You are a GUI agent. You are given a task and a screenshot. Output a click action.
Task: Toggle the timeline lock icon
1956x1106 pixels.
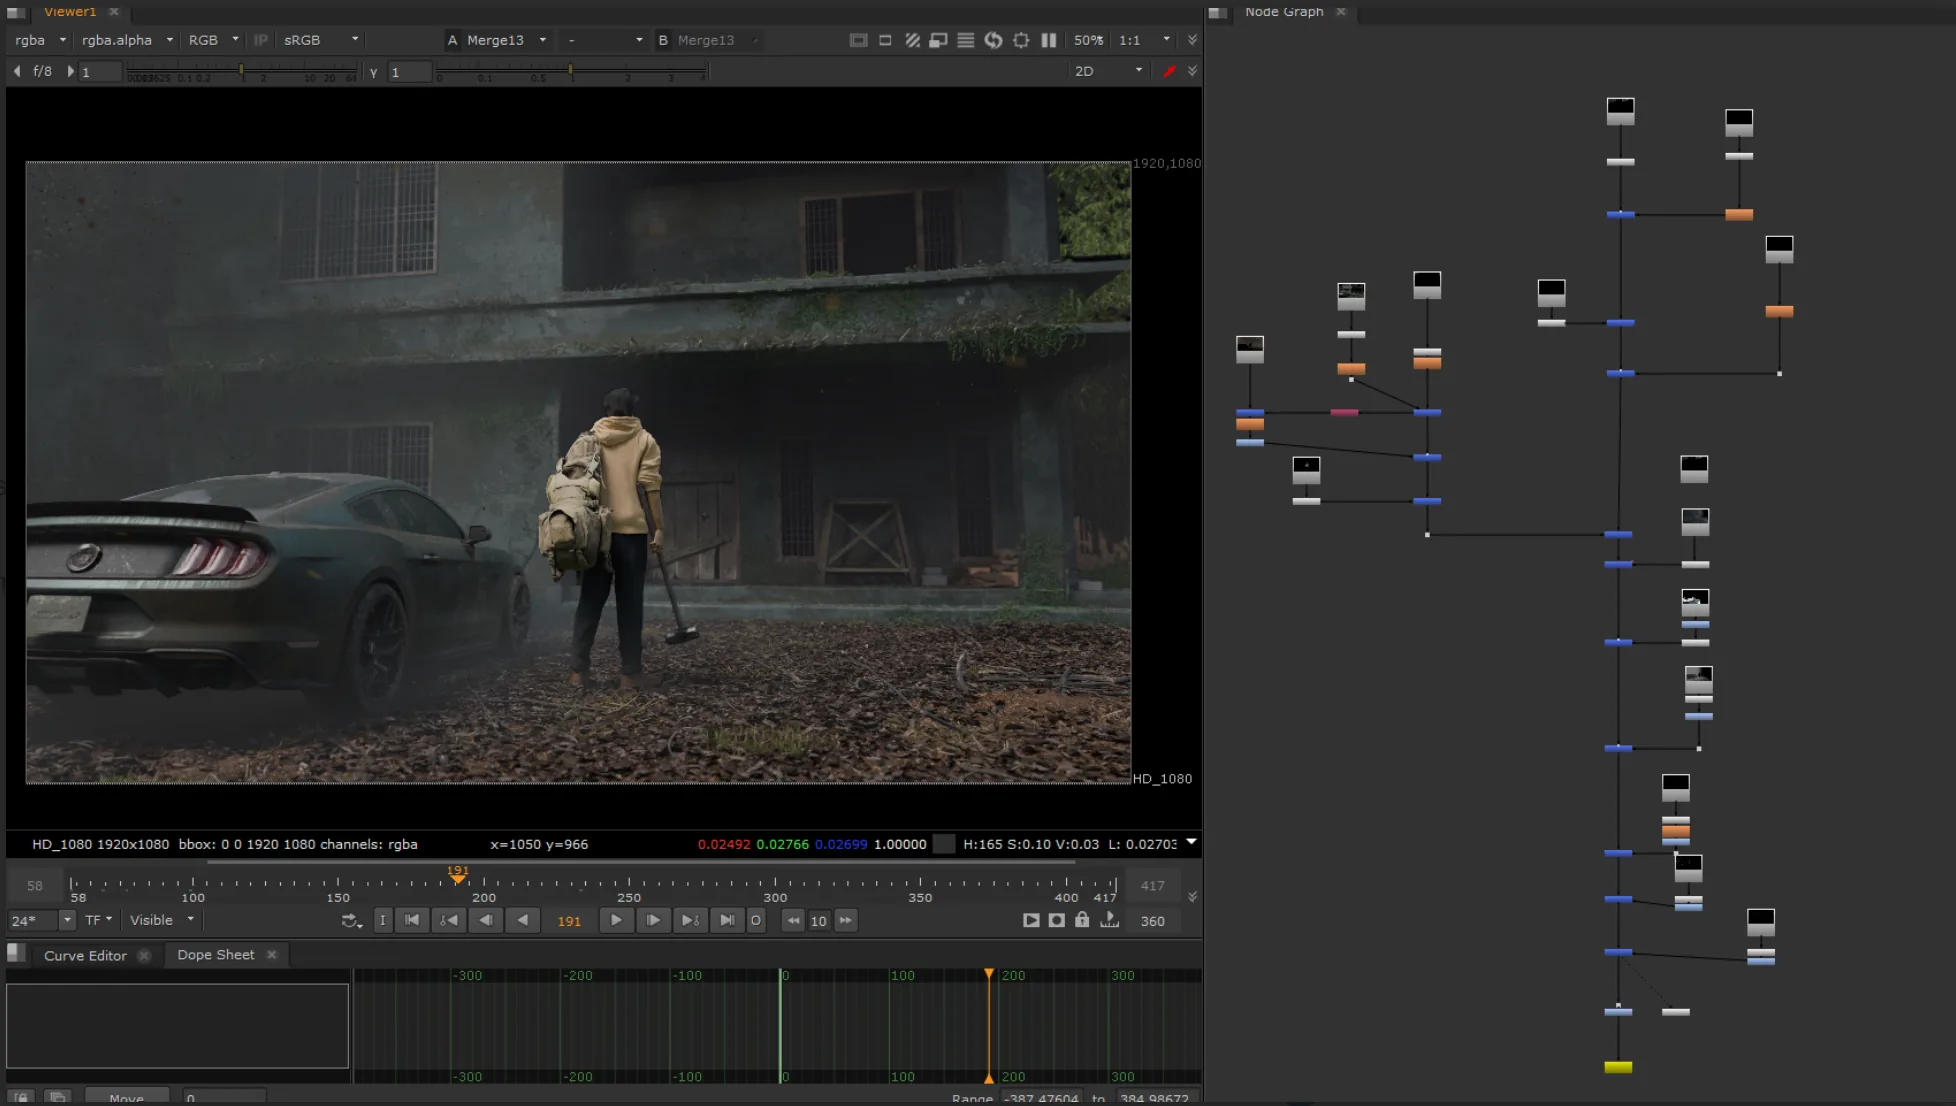(x=1082, y=920)
